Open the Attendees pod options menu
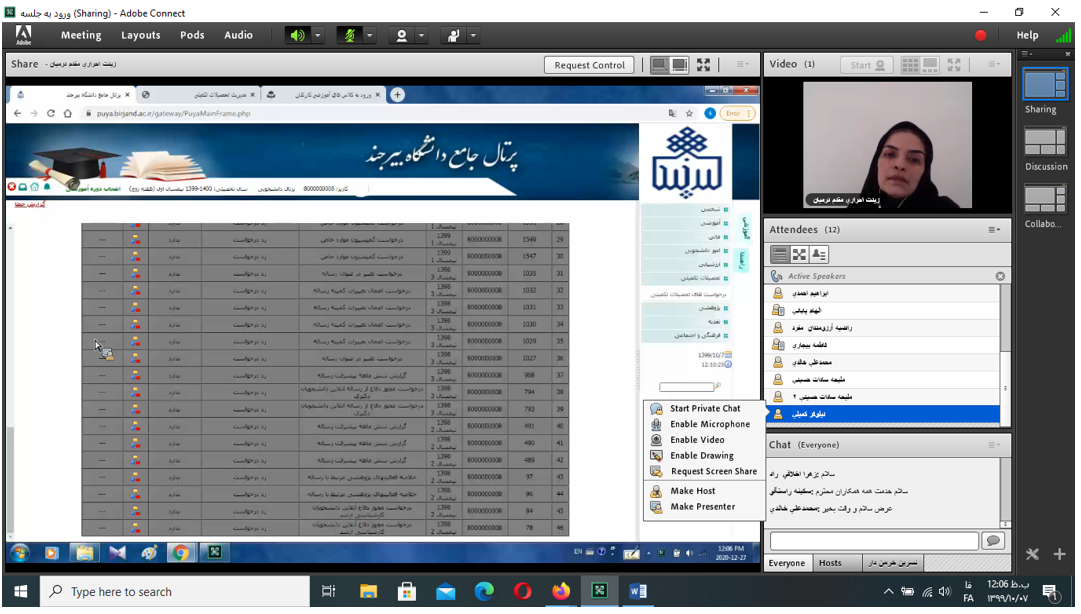The height and width of the screenshot is (614, 1081). [x=993, y=229]
